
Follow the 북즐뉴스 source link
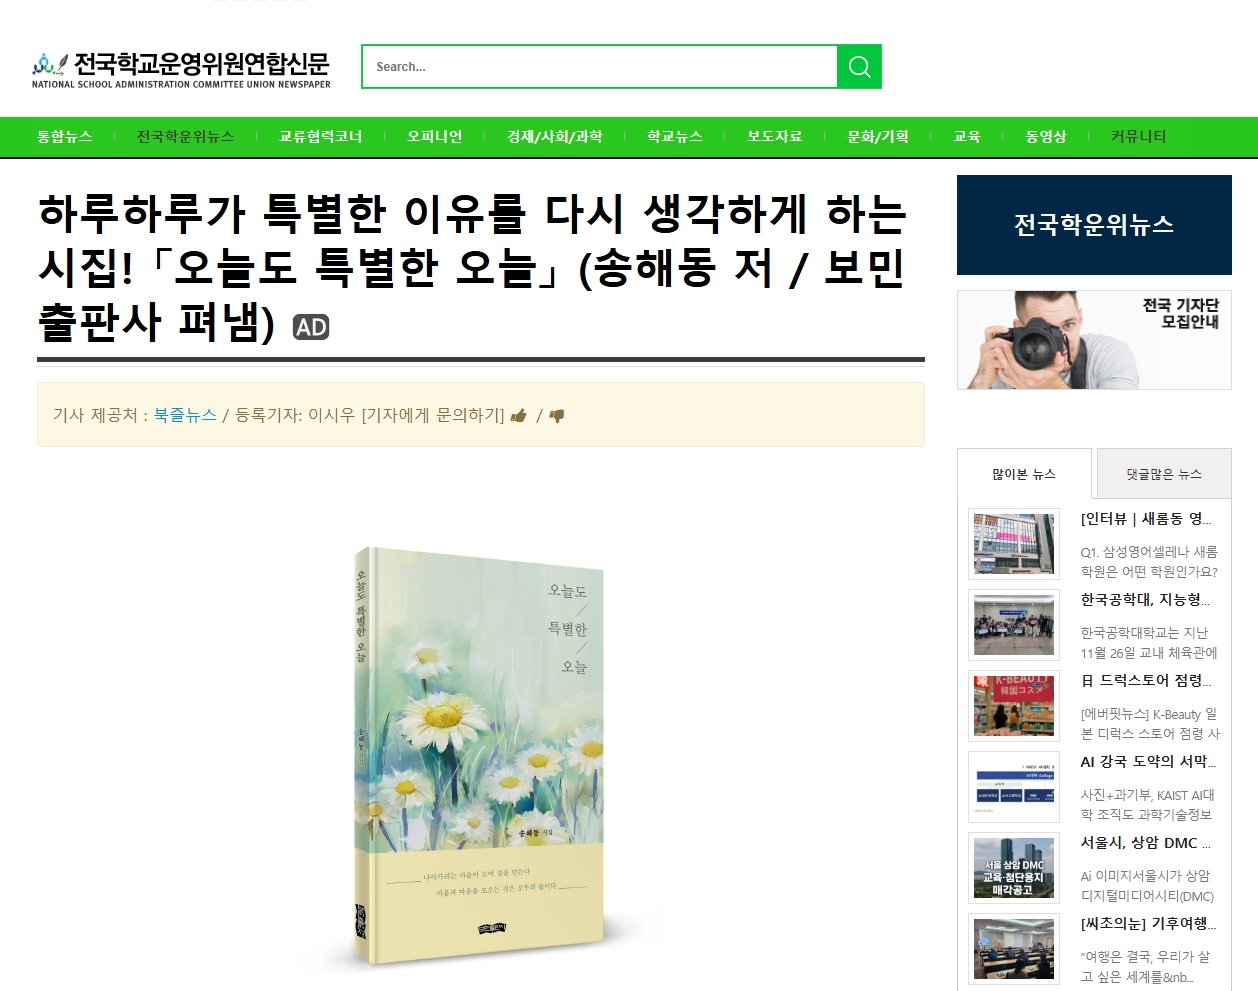(x=185, y=415)
